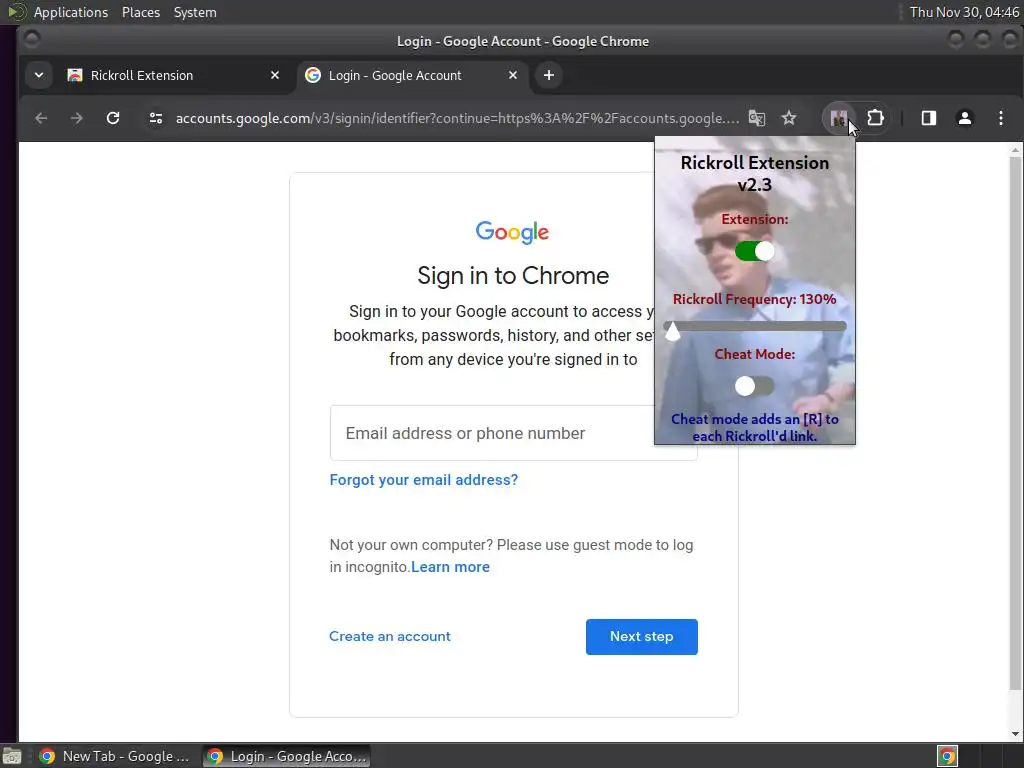1024x768 pixels.
Task: Click the Google logo on sign-in card
Action: (513, 232)
